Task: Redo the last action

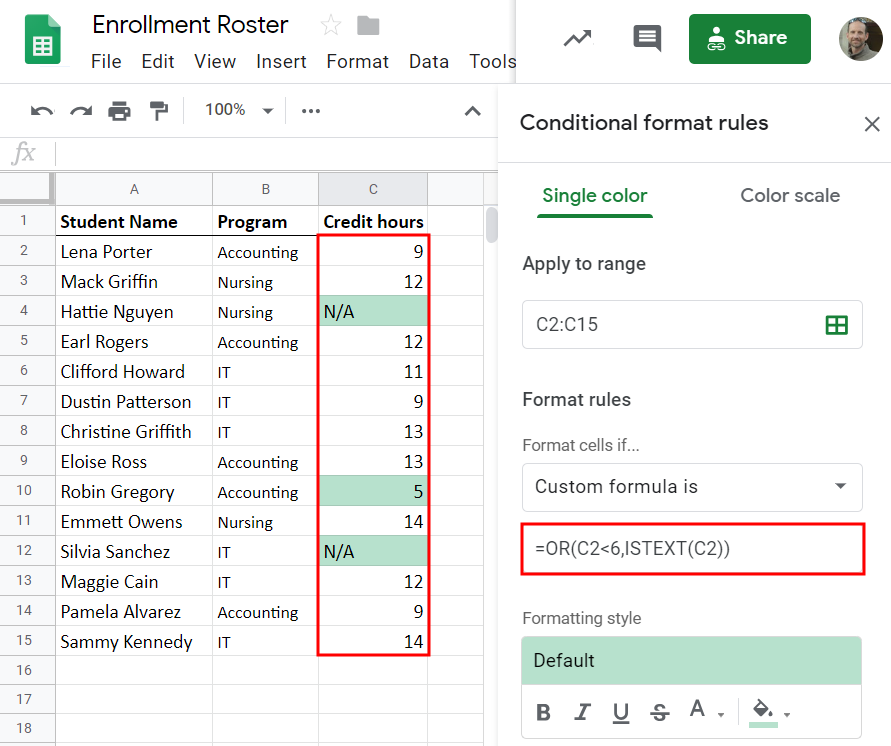Action: click(x=81, y=111)
